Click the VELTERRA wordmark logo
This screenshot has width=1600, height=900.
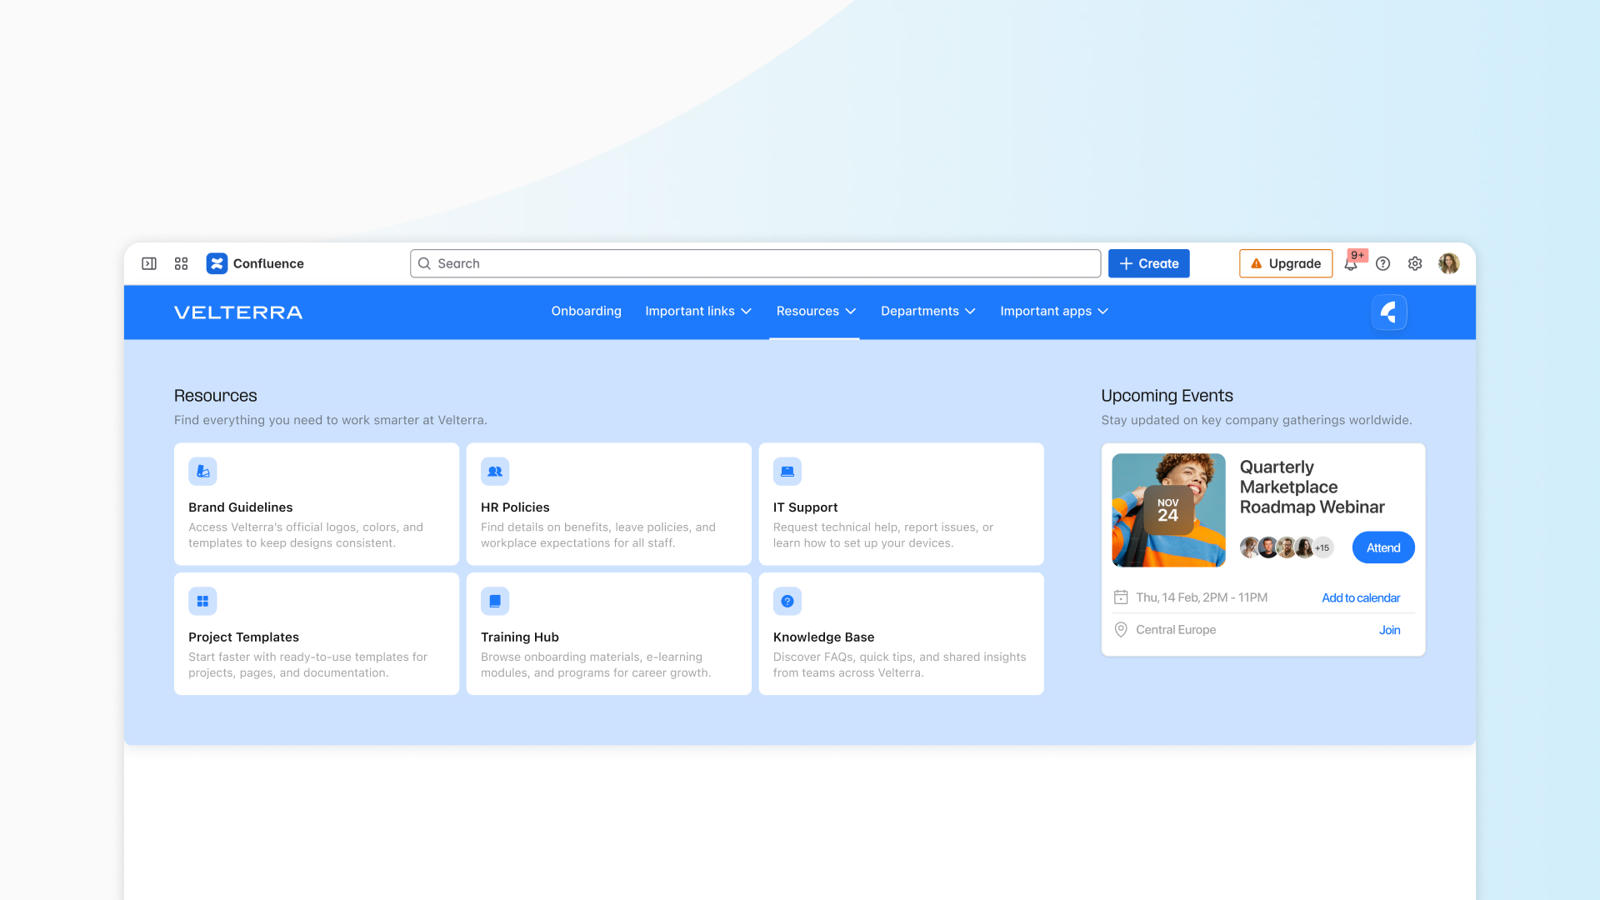click(x=238, y=312)
